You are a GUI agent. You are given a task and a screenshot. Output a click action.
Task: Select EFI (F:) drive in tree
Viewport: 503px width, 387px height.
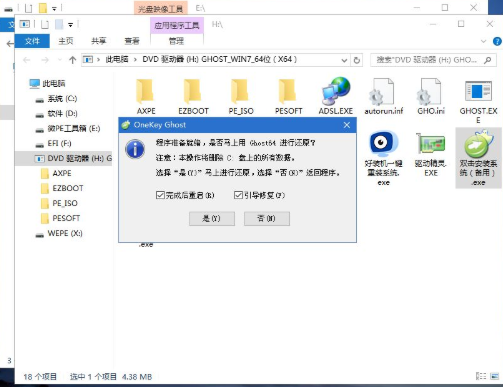pos(53,143)
